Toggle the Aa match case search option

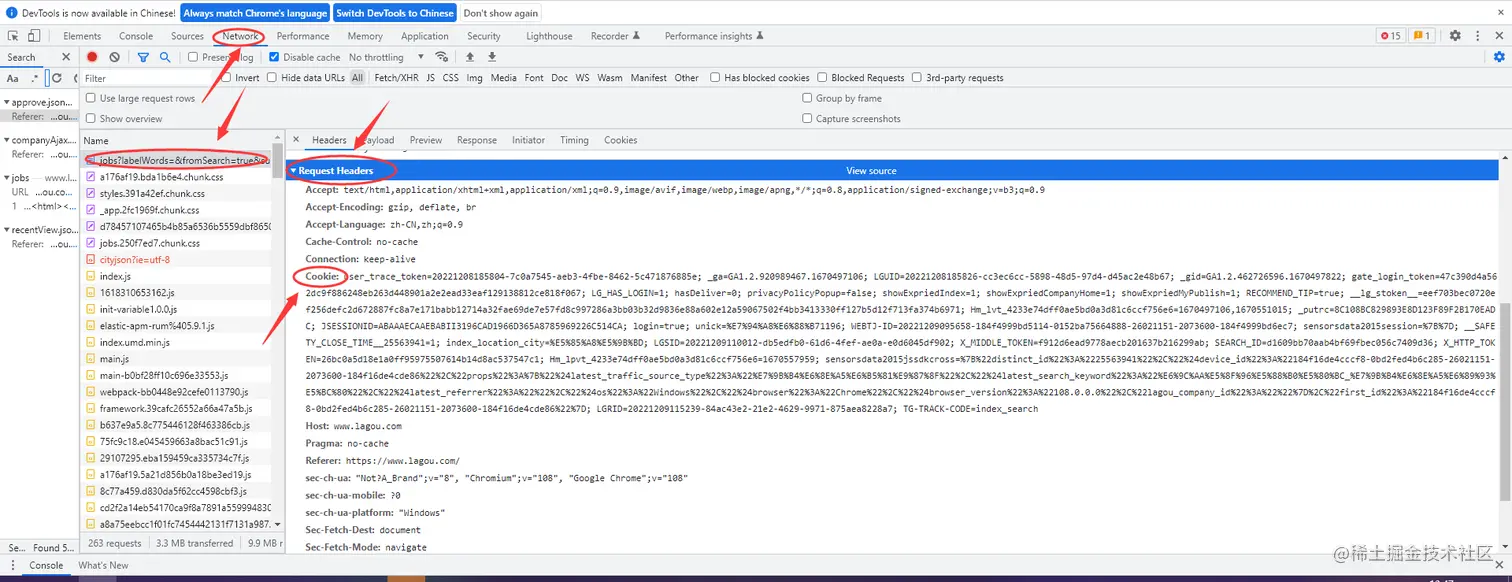pyautogui.click(x=13, y=78)
